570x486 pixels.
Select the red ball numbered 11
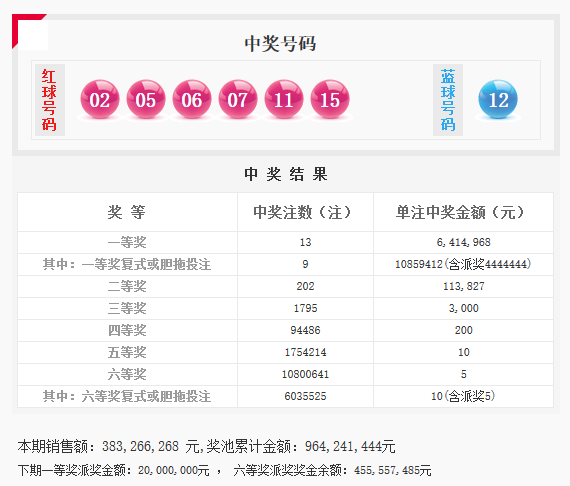tap(284, 99)
